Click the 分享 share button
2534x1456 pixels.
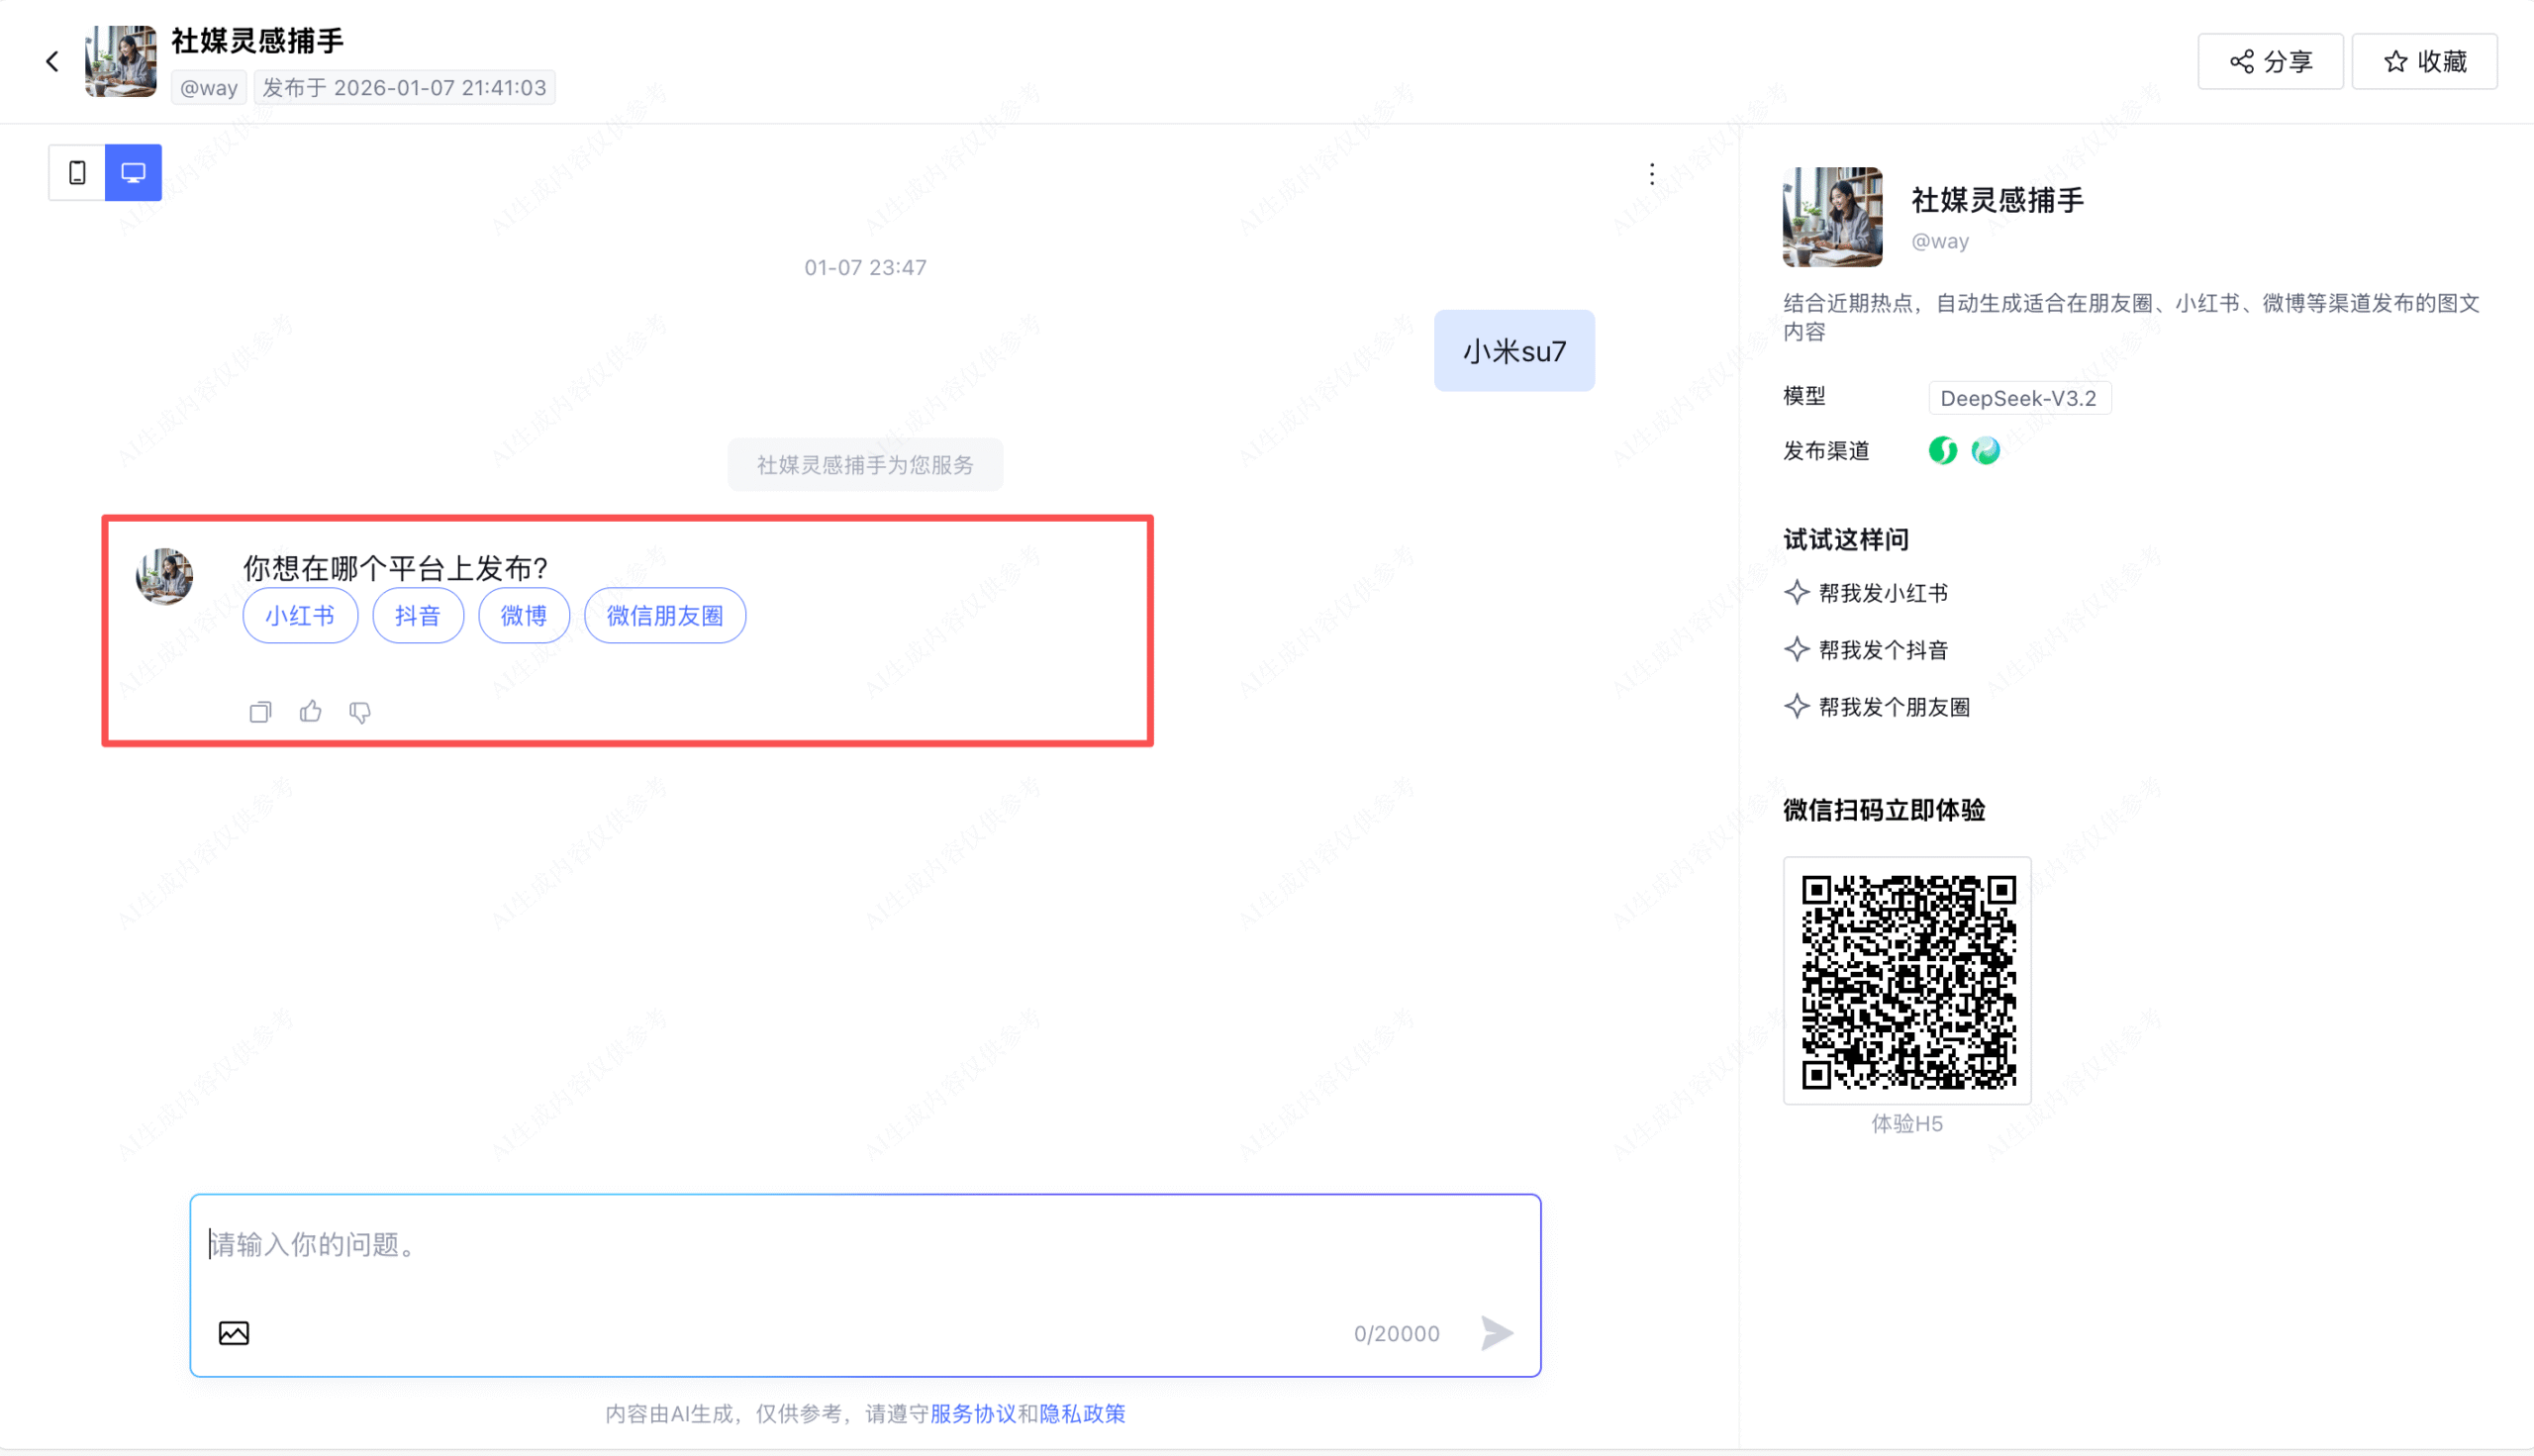coord(2270,62)
